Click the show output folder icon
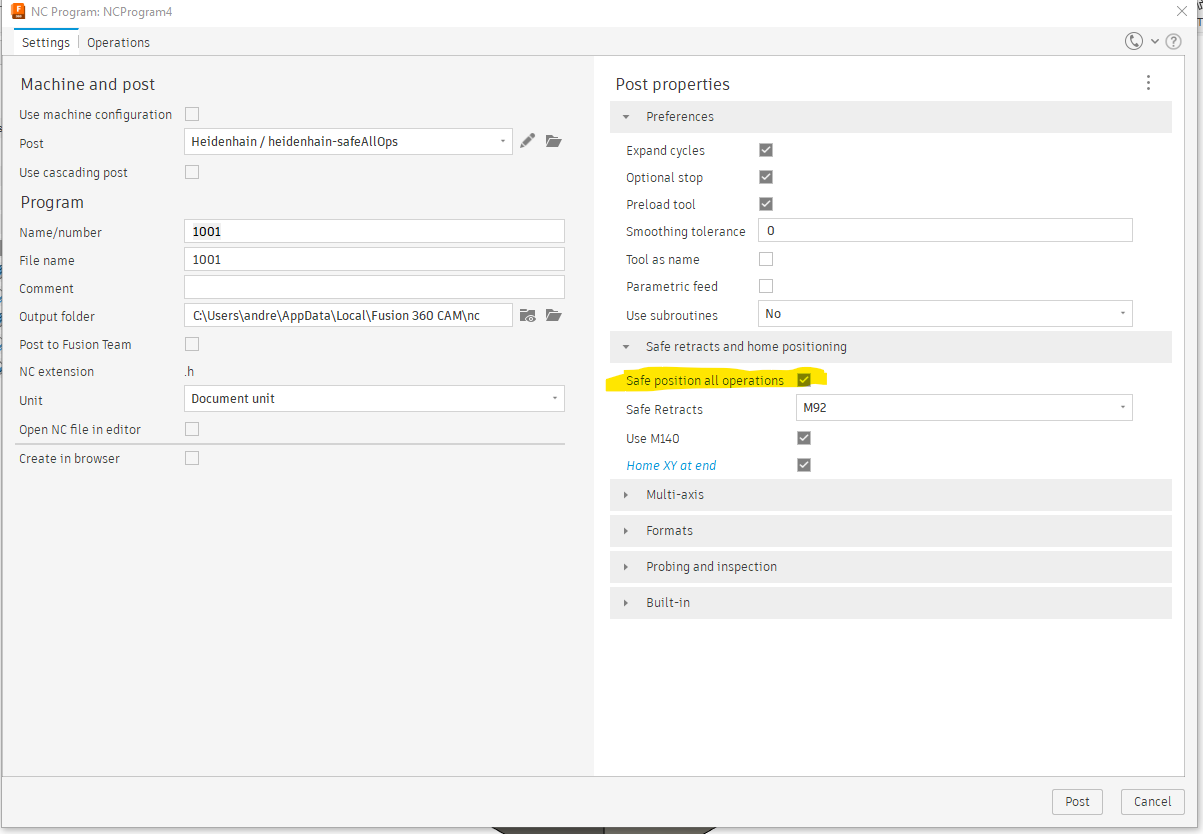The height and width of the screenshot is (834, 1203). (x=528, y=316)
